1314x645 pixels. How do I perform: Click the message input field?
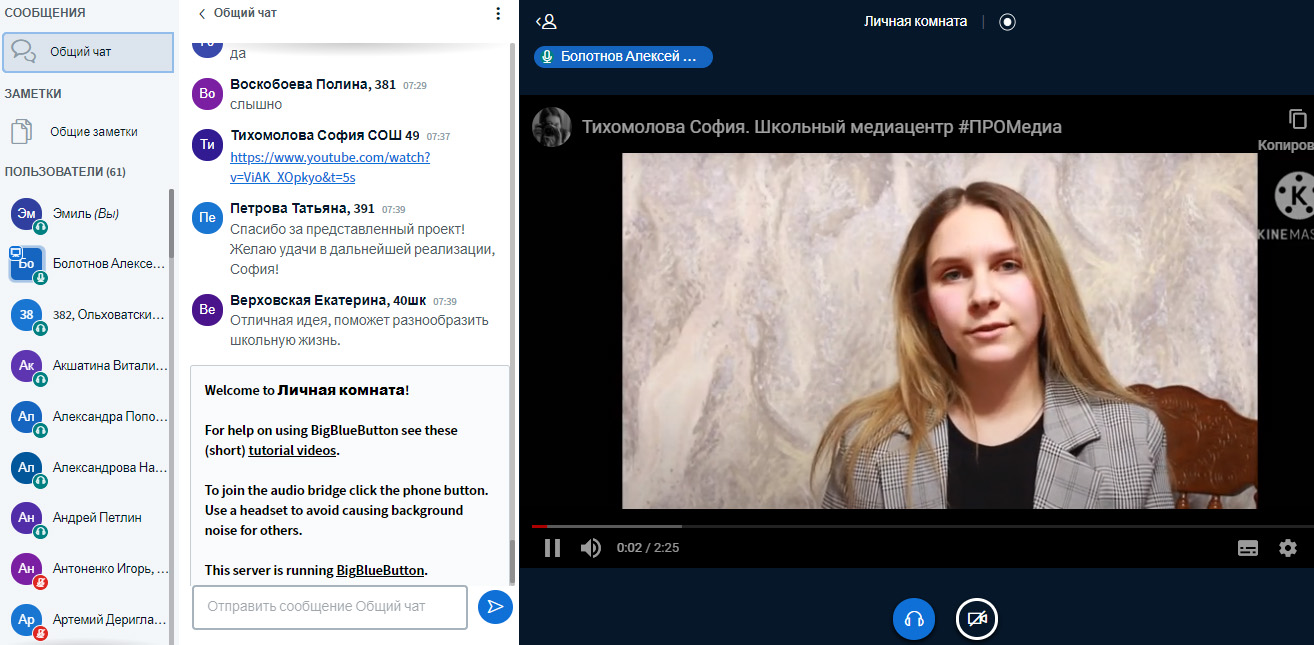coord(329,606)
